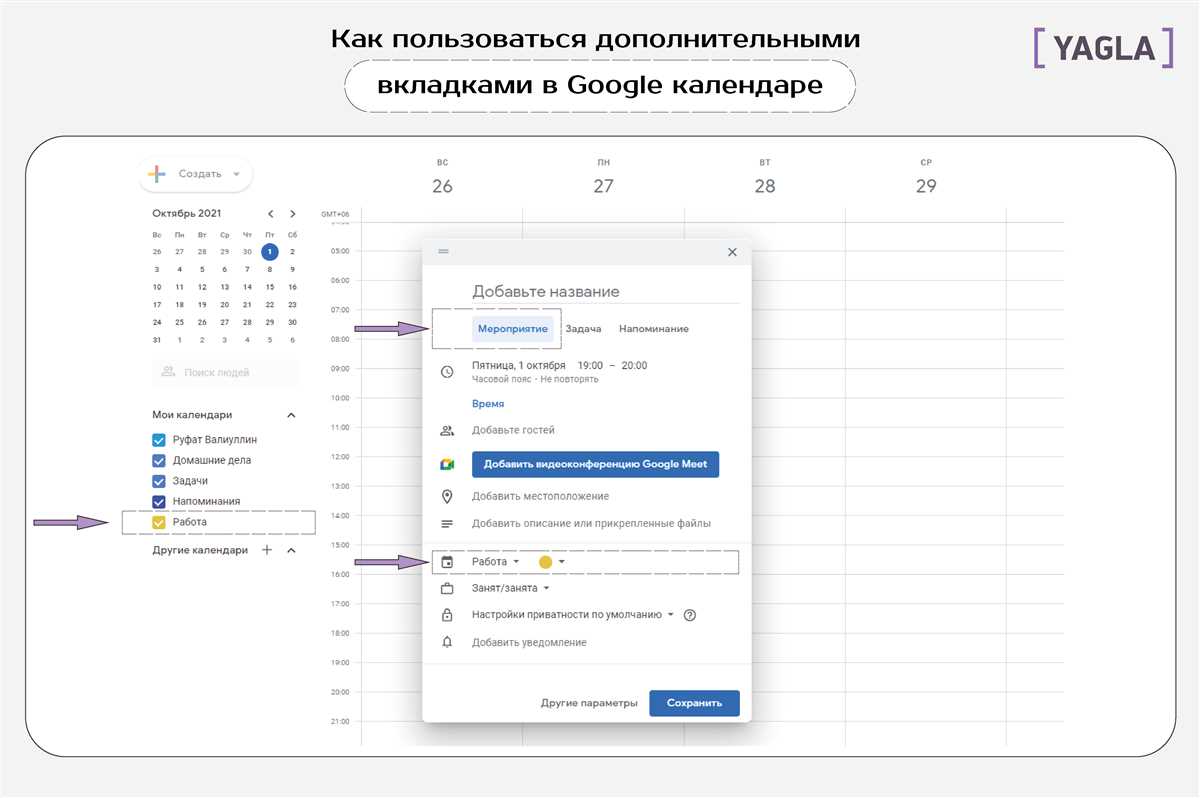Click people icon in Поиск людей field
The width and height of the screenshot is (1200, 798).
pos(169,372)
